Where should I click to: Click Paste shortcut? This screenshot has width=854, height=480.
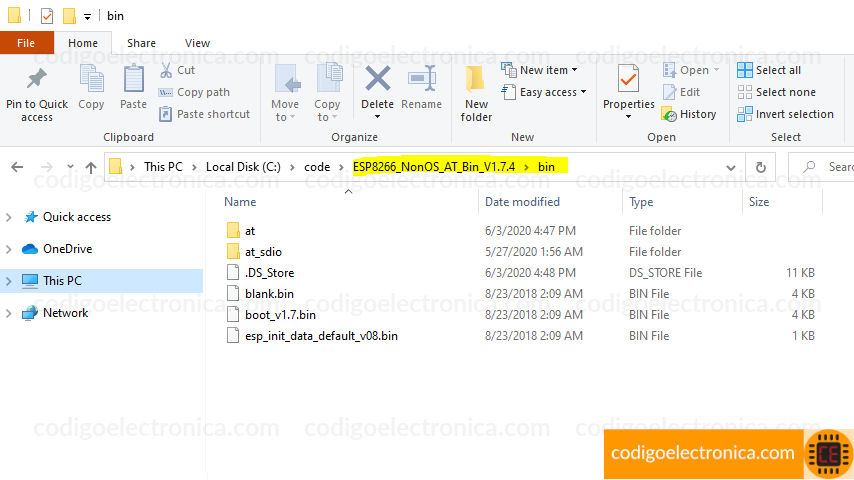coord(204,114)
